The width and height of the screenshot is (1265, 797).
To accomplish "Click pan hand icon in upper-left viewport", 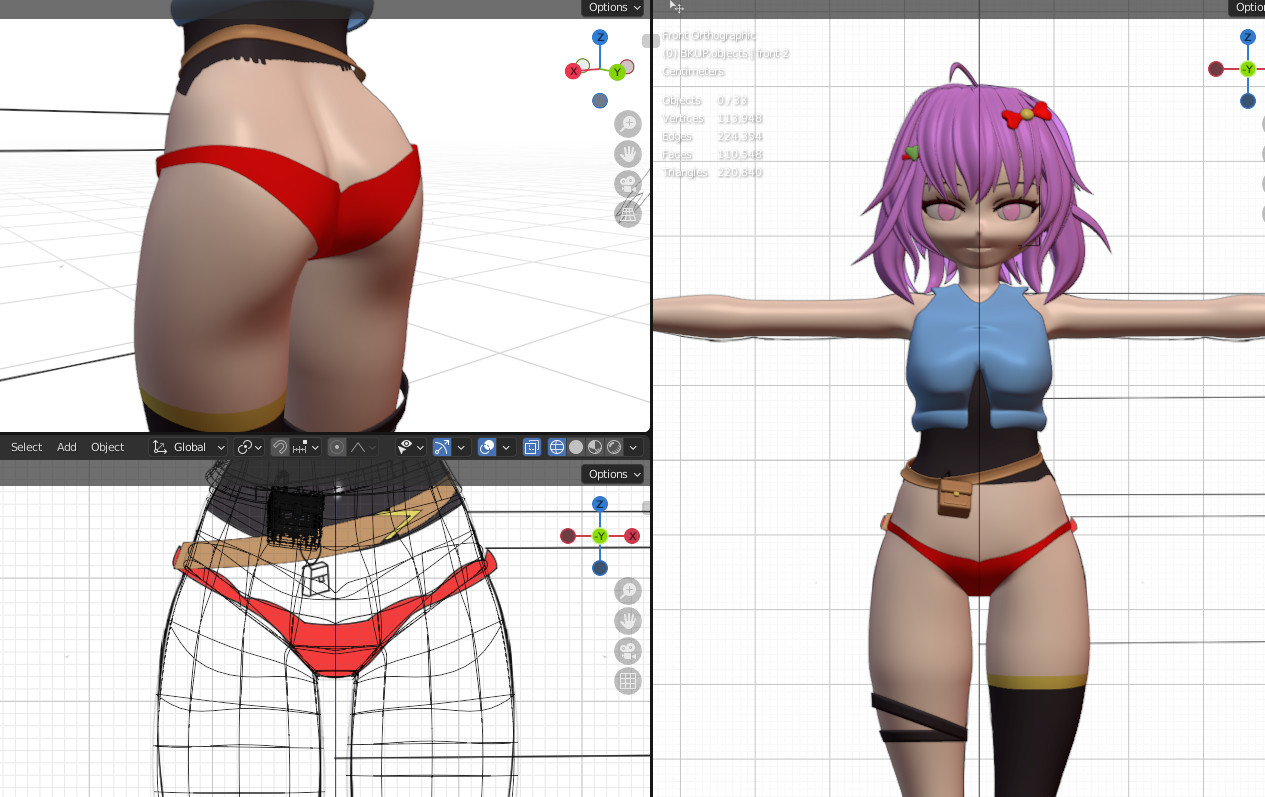I will coord(628,154).
